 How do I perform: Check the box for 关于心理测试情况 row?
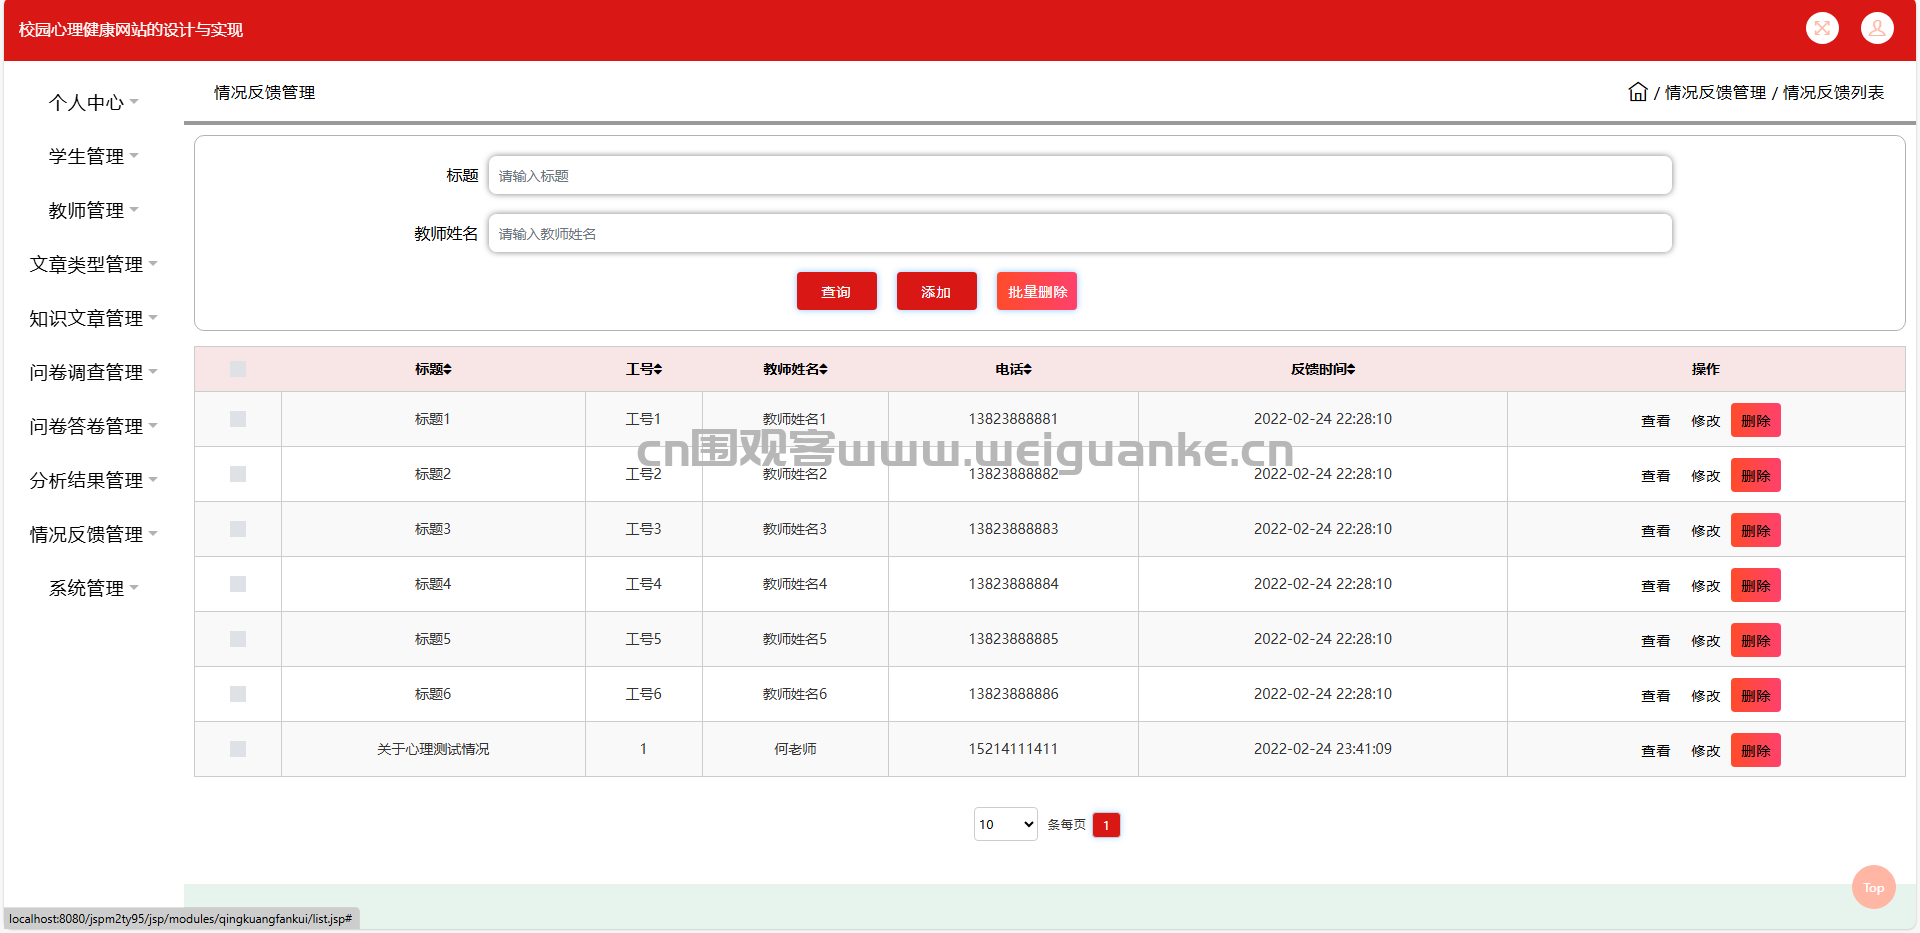[x=238, y=749]
